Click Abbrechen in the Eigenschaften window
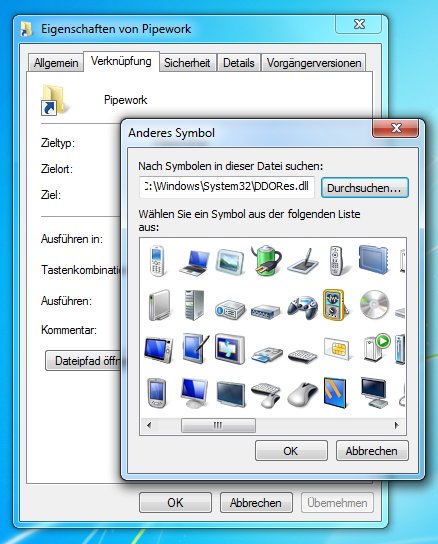 pos(256,502)
